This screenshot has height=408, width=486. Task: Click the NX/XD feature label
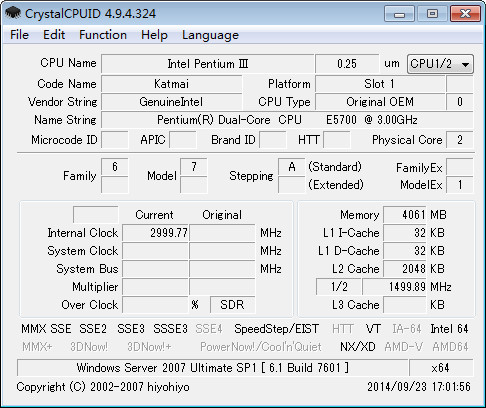point(358,347)
